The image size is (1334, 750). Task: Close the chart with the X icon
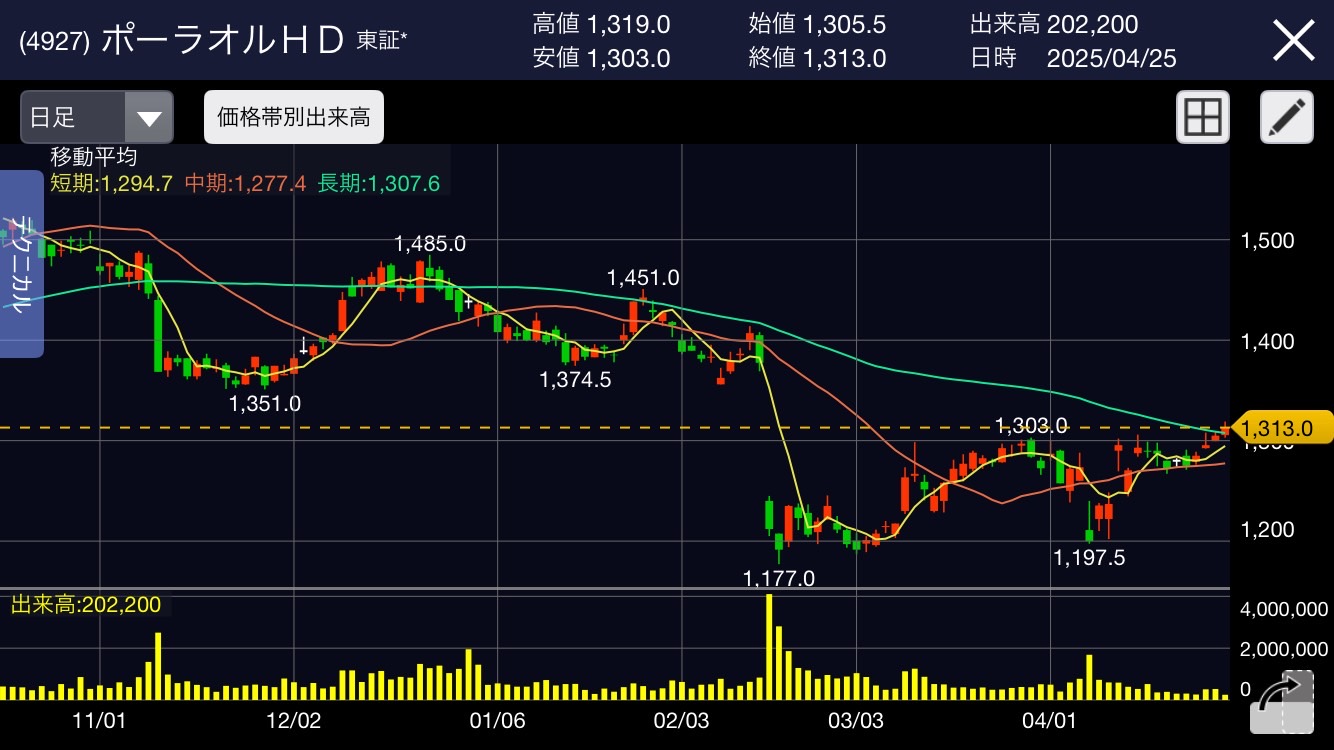click(1292, 41)
